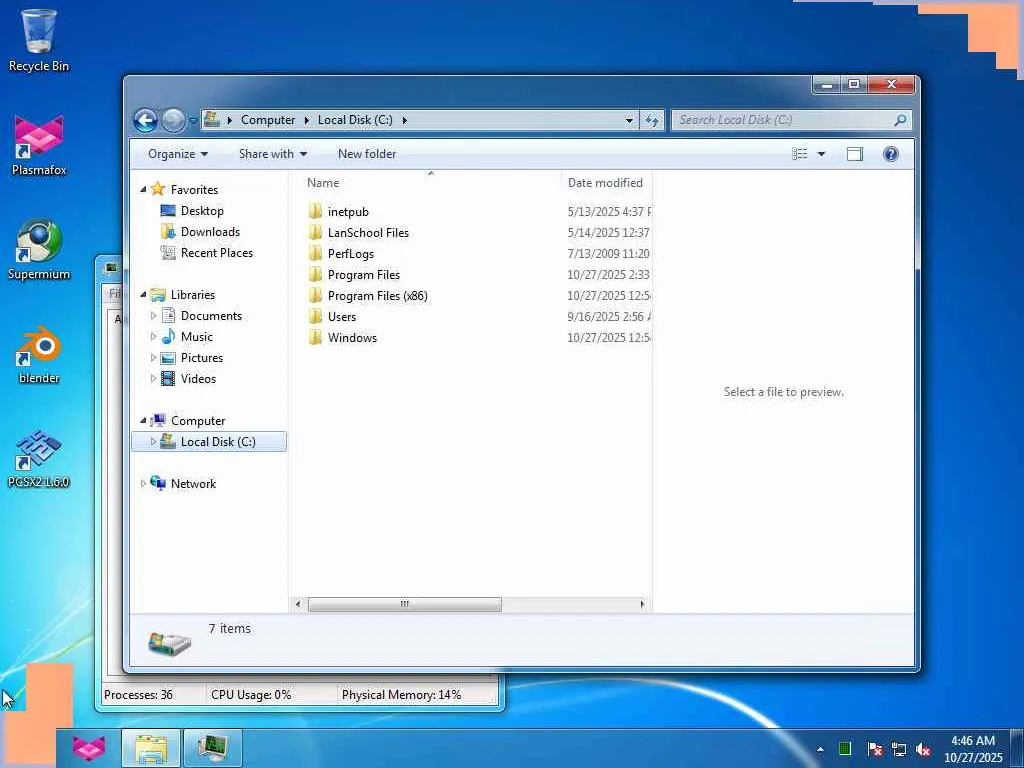
Task: Open the Windows Explorer taskbar button
Action: 151,748
